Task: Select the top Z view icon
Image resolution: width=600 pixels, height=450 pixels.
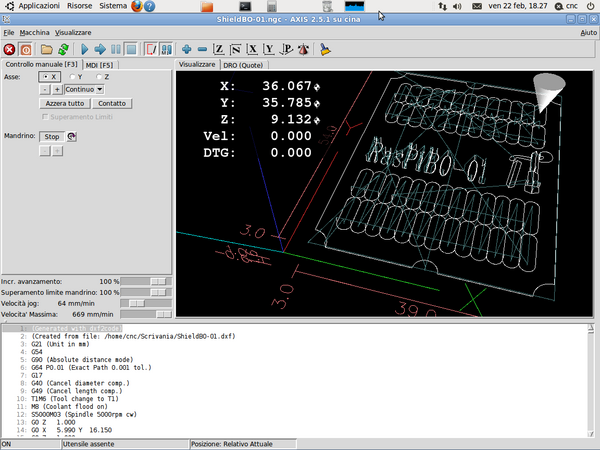Action: (x=220, y=48)
